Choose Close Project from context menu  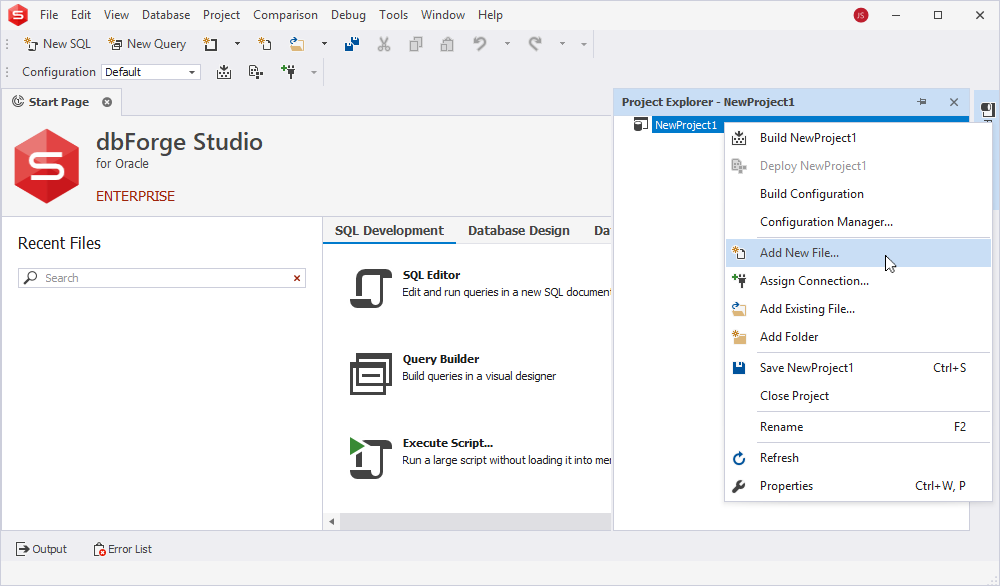tap(858, 396)
